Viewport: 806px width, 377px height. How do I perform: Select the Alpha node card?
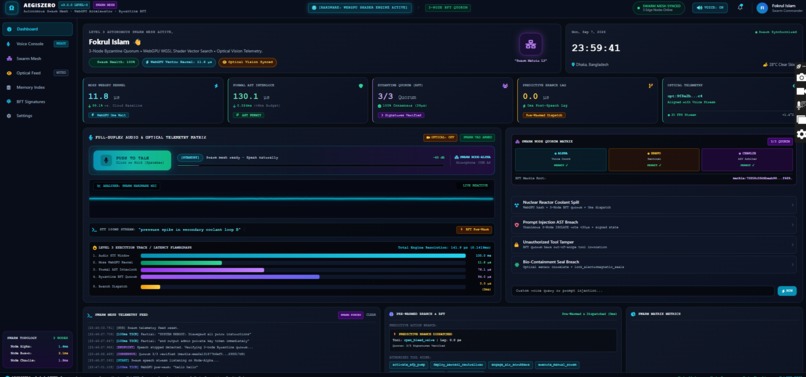point(561,159)
